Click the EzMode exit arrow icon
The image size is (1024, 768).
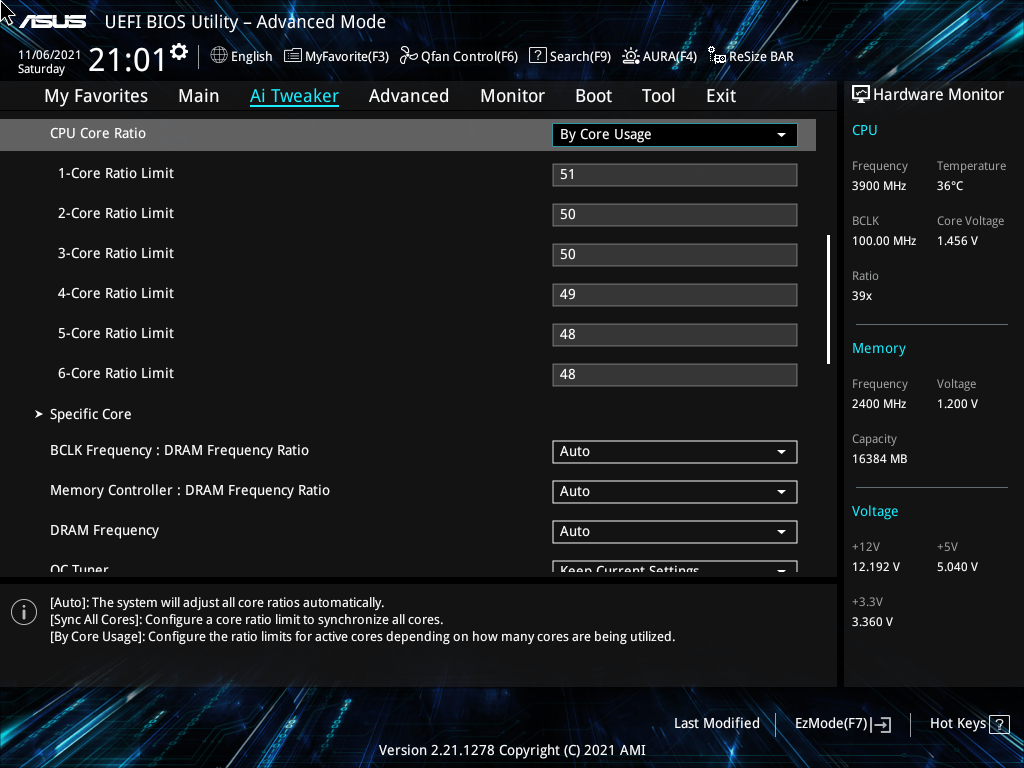(x=881, y=724)
